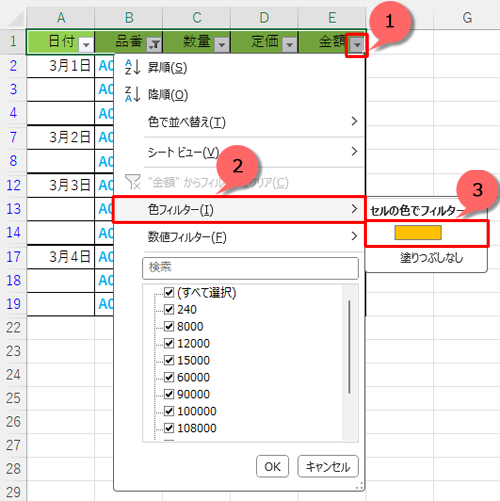Uncheck the 15000 value checkbox
This screenshot has height=501, width=500.
tap(169, 360)
